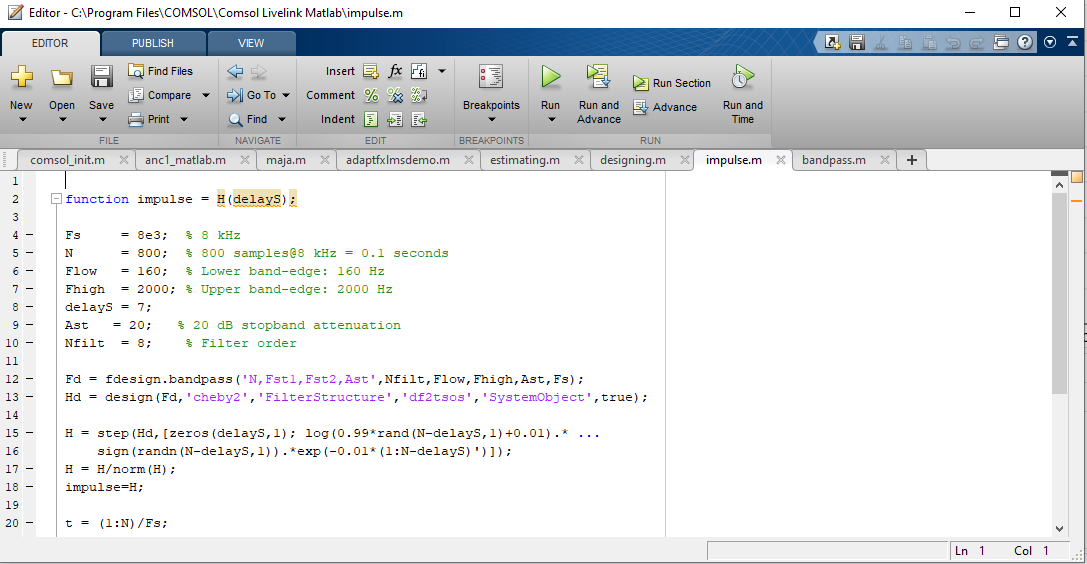Click the Run and Time icon
The width and height of the screenshot is (1087, 564).
click(x=742, y=78)
